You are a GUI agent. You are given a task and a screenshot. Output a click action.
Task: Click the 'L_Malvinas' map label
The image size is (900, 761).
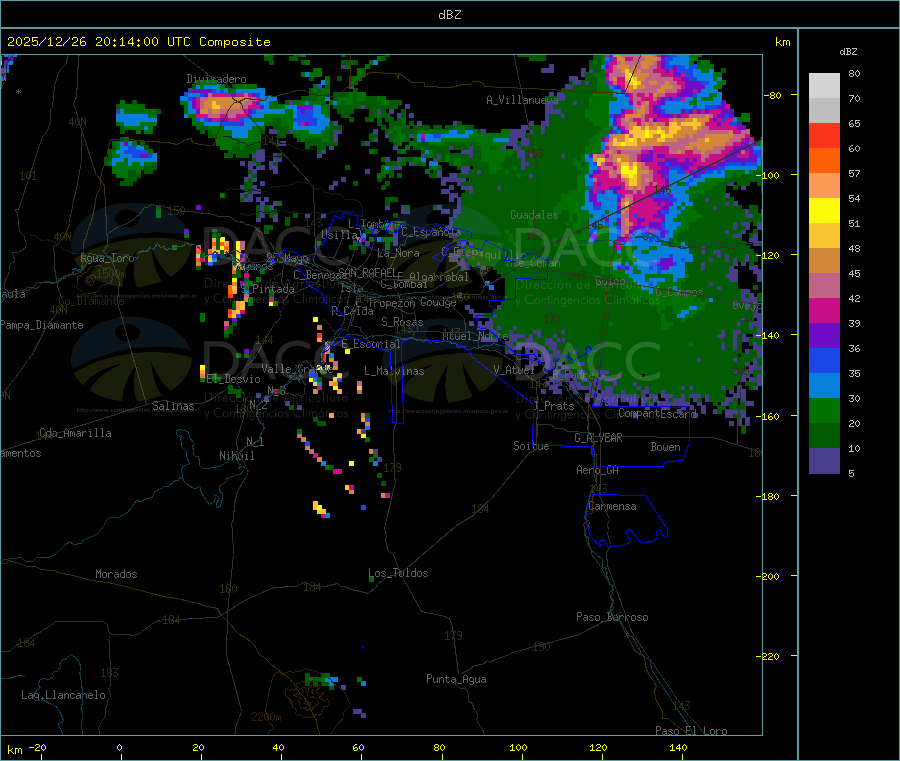[394, 371]
